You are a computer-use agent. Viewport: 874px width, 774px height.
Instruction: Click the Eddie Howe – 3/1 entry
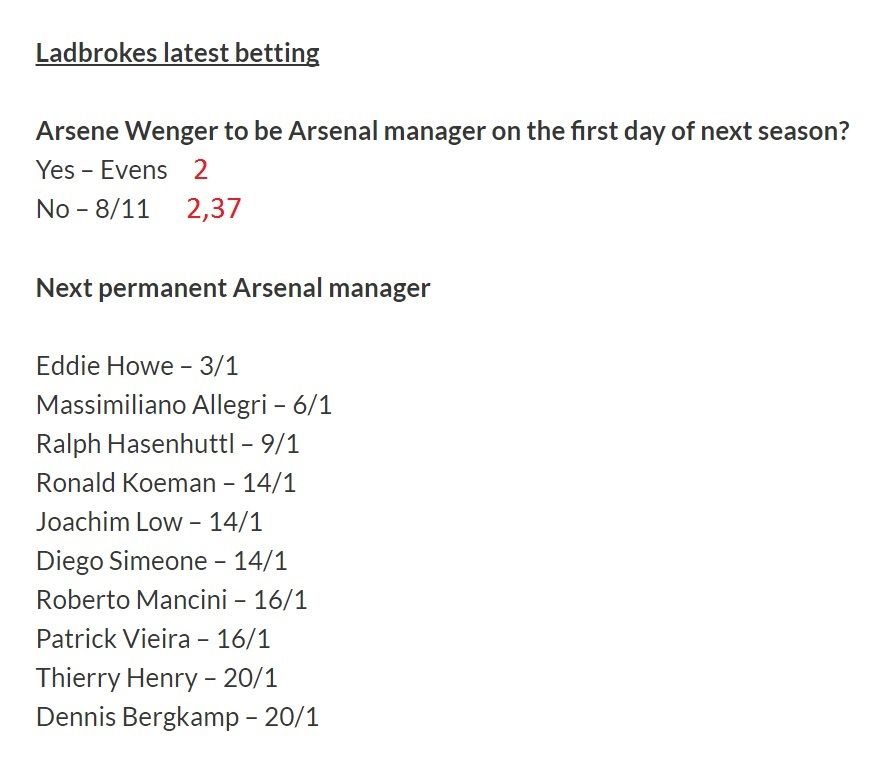(137, 366)
